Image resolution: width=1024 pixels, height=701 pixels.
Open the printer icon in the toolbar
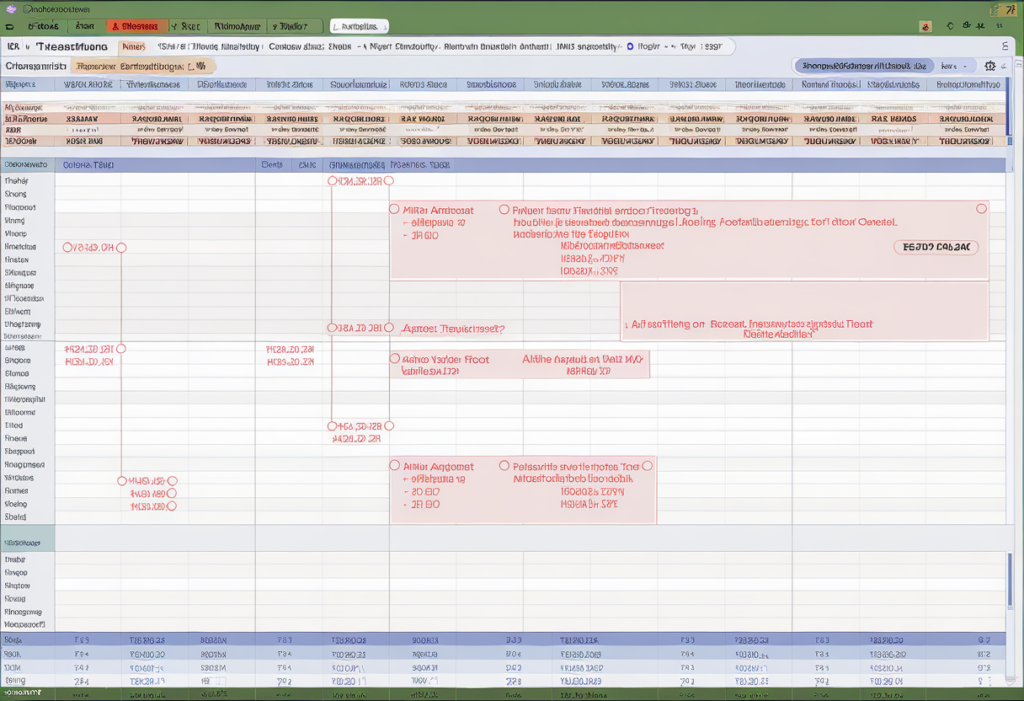pyautogui.click(x=966, y=25)
